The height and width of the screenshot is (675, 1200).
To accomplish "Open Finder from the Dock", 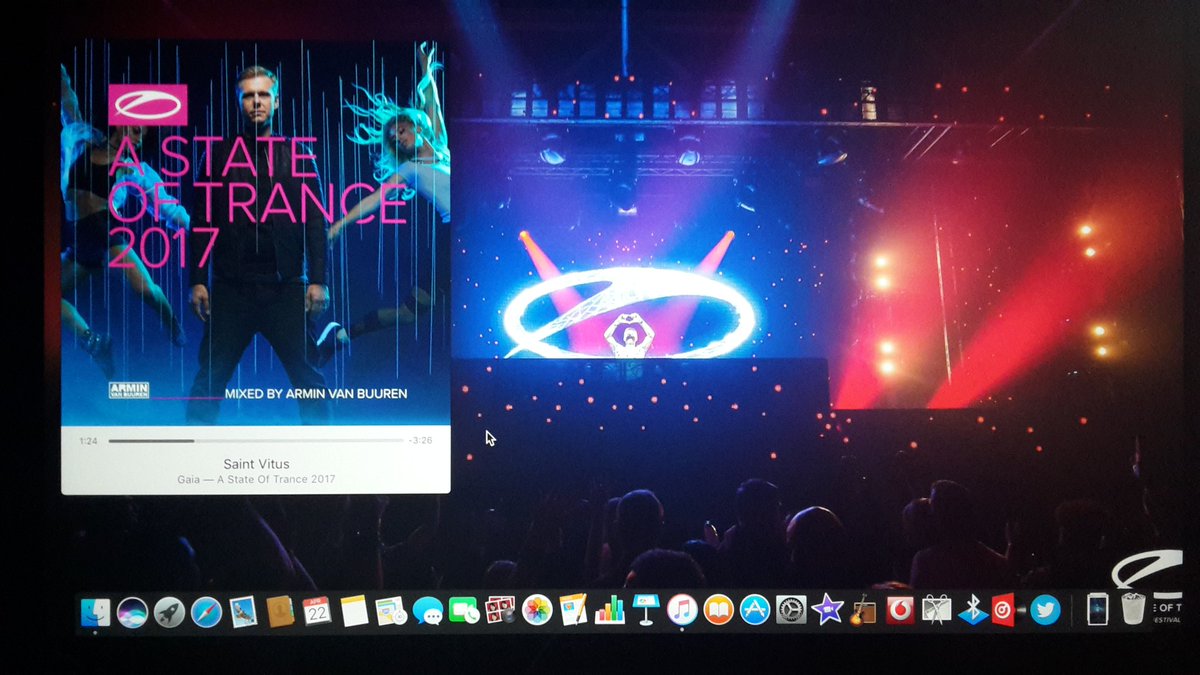I will (x=95, y=611).
